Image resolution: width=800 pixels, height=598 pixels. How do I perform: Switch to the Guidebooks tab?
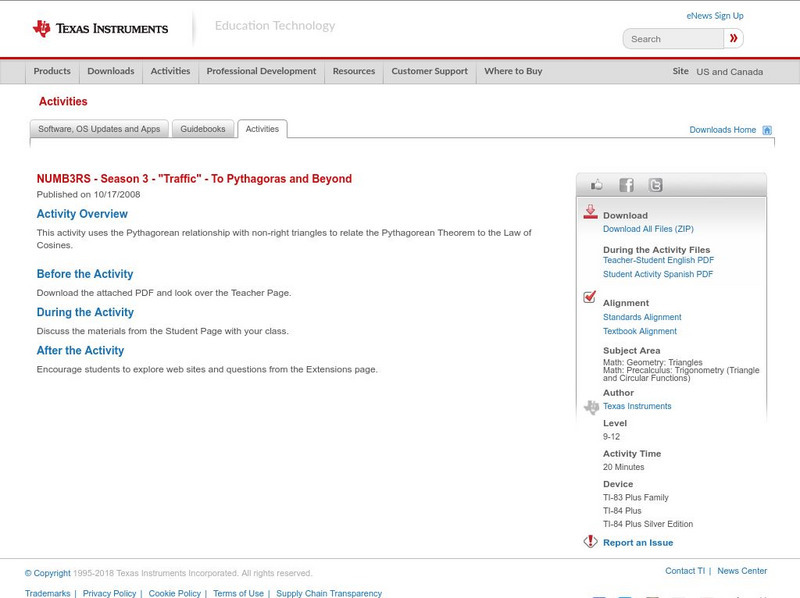click(203, 129)
